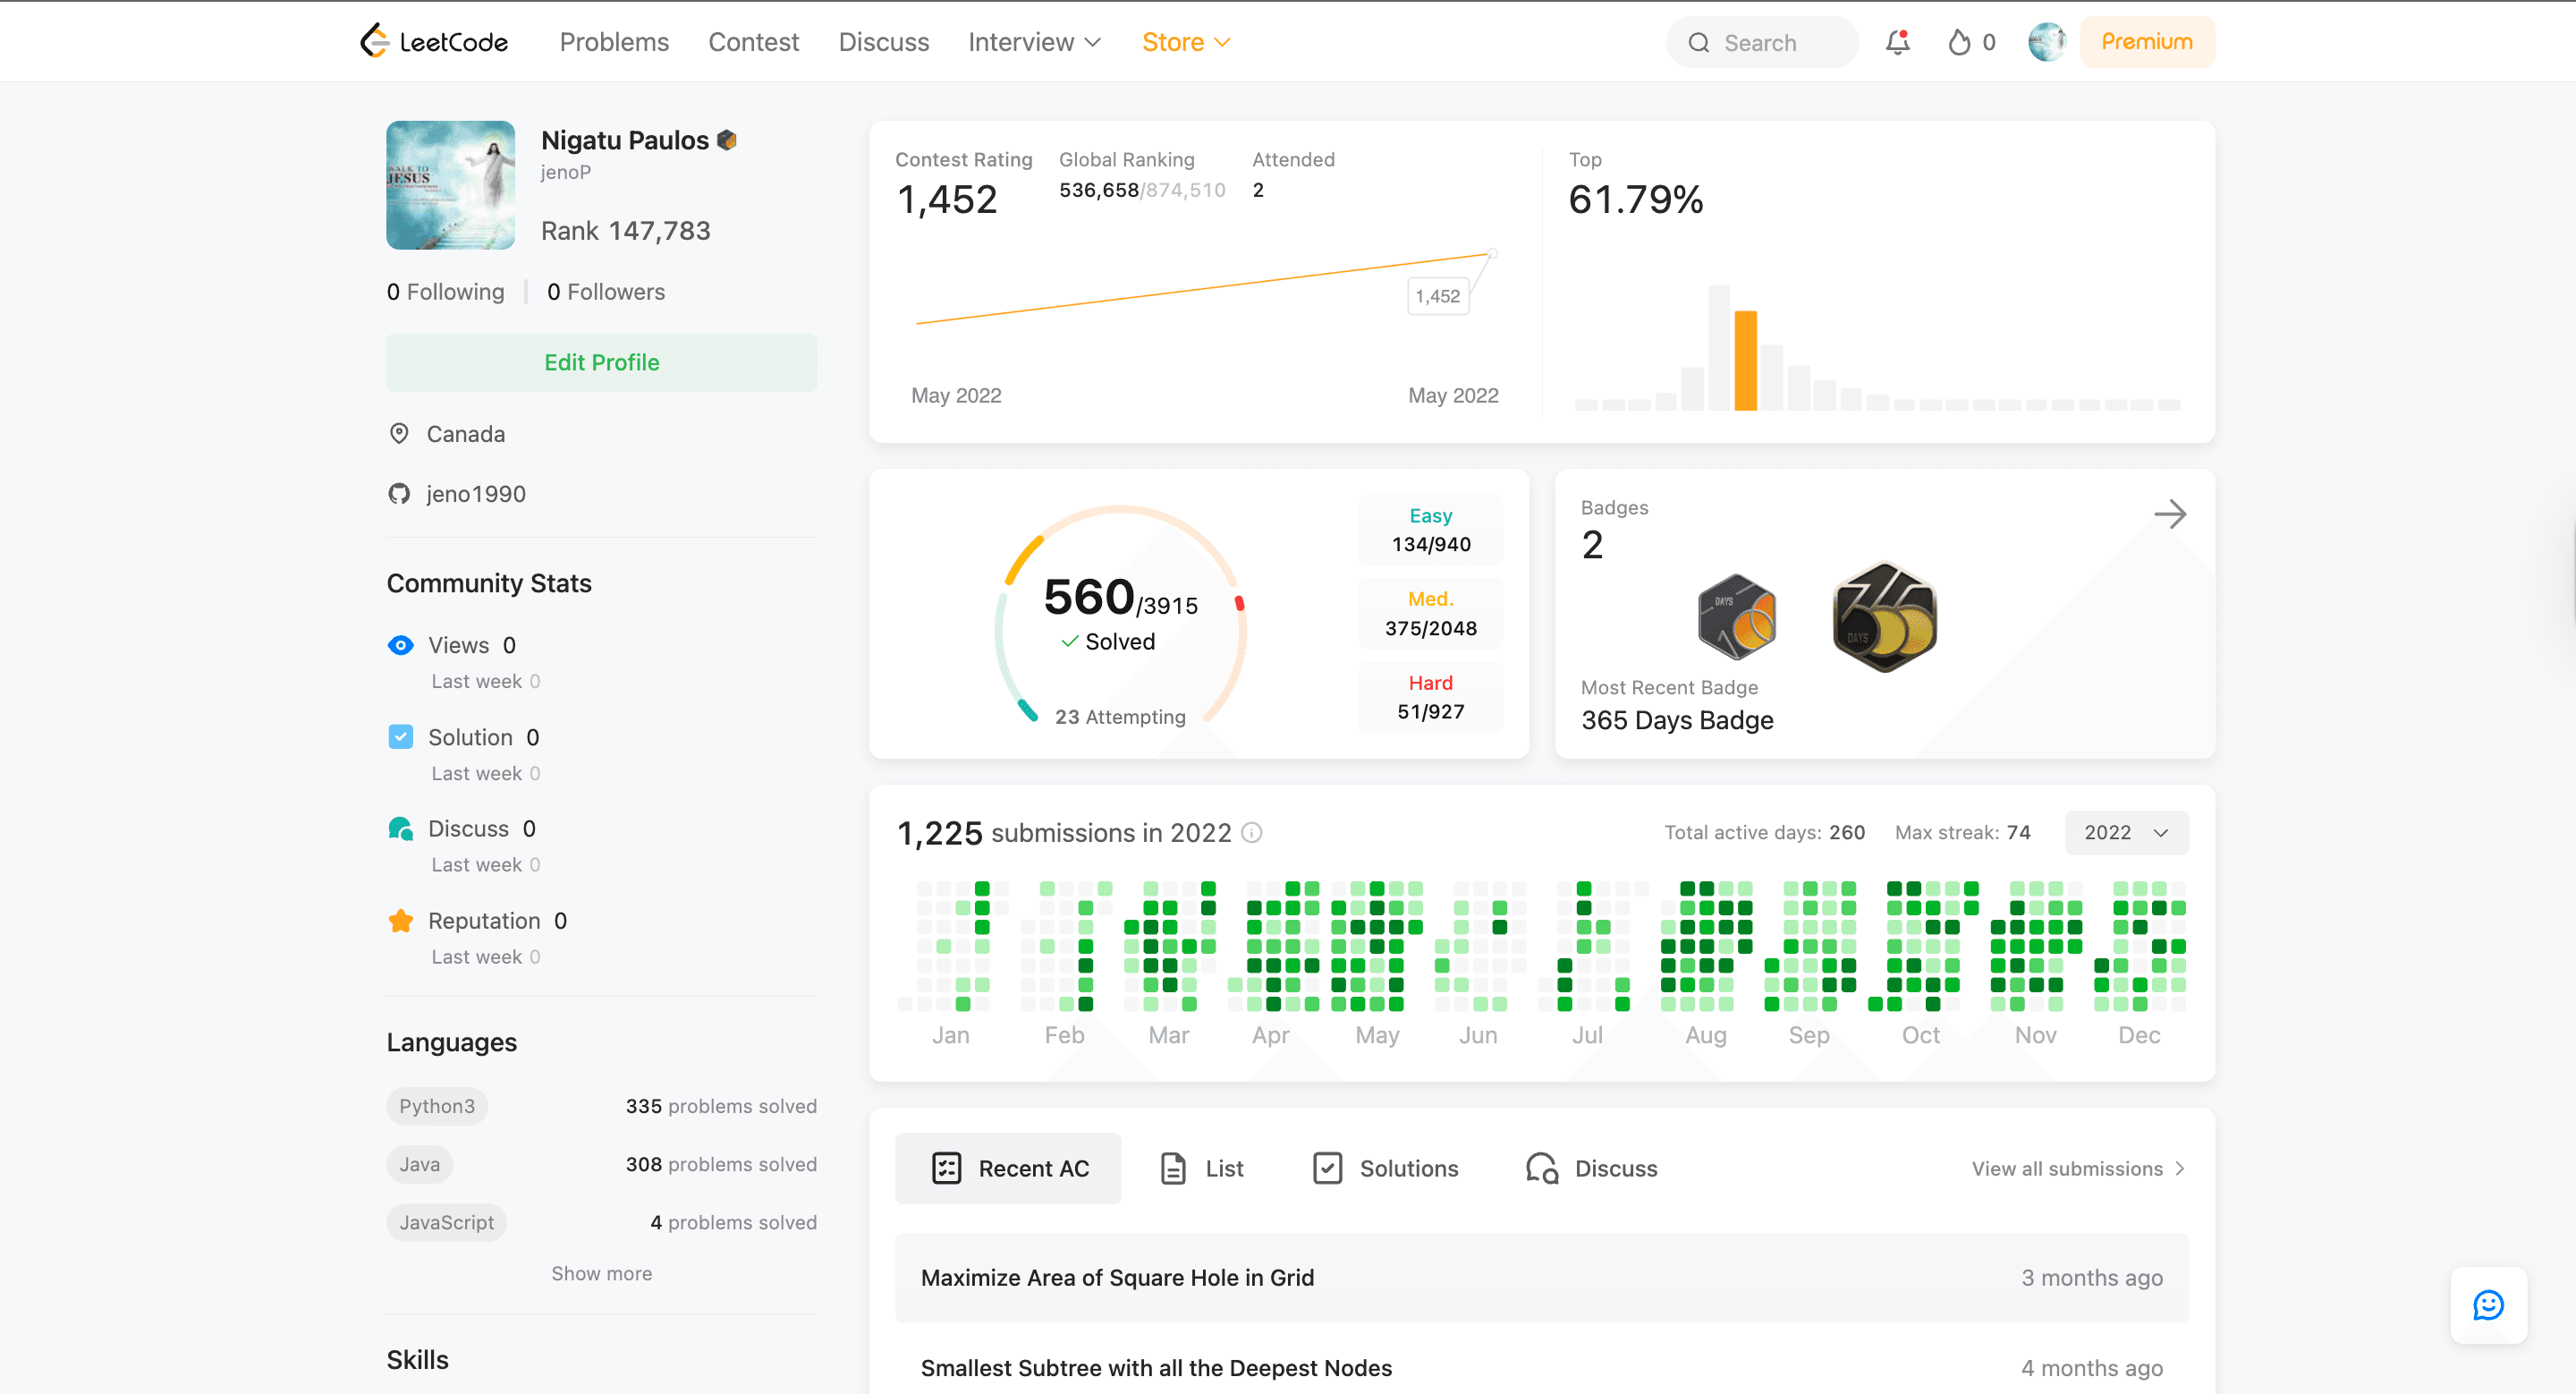2576x1394 pixels.
Task: Click the "335 problems solved" text
Action: (721, 1106)
